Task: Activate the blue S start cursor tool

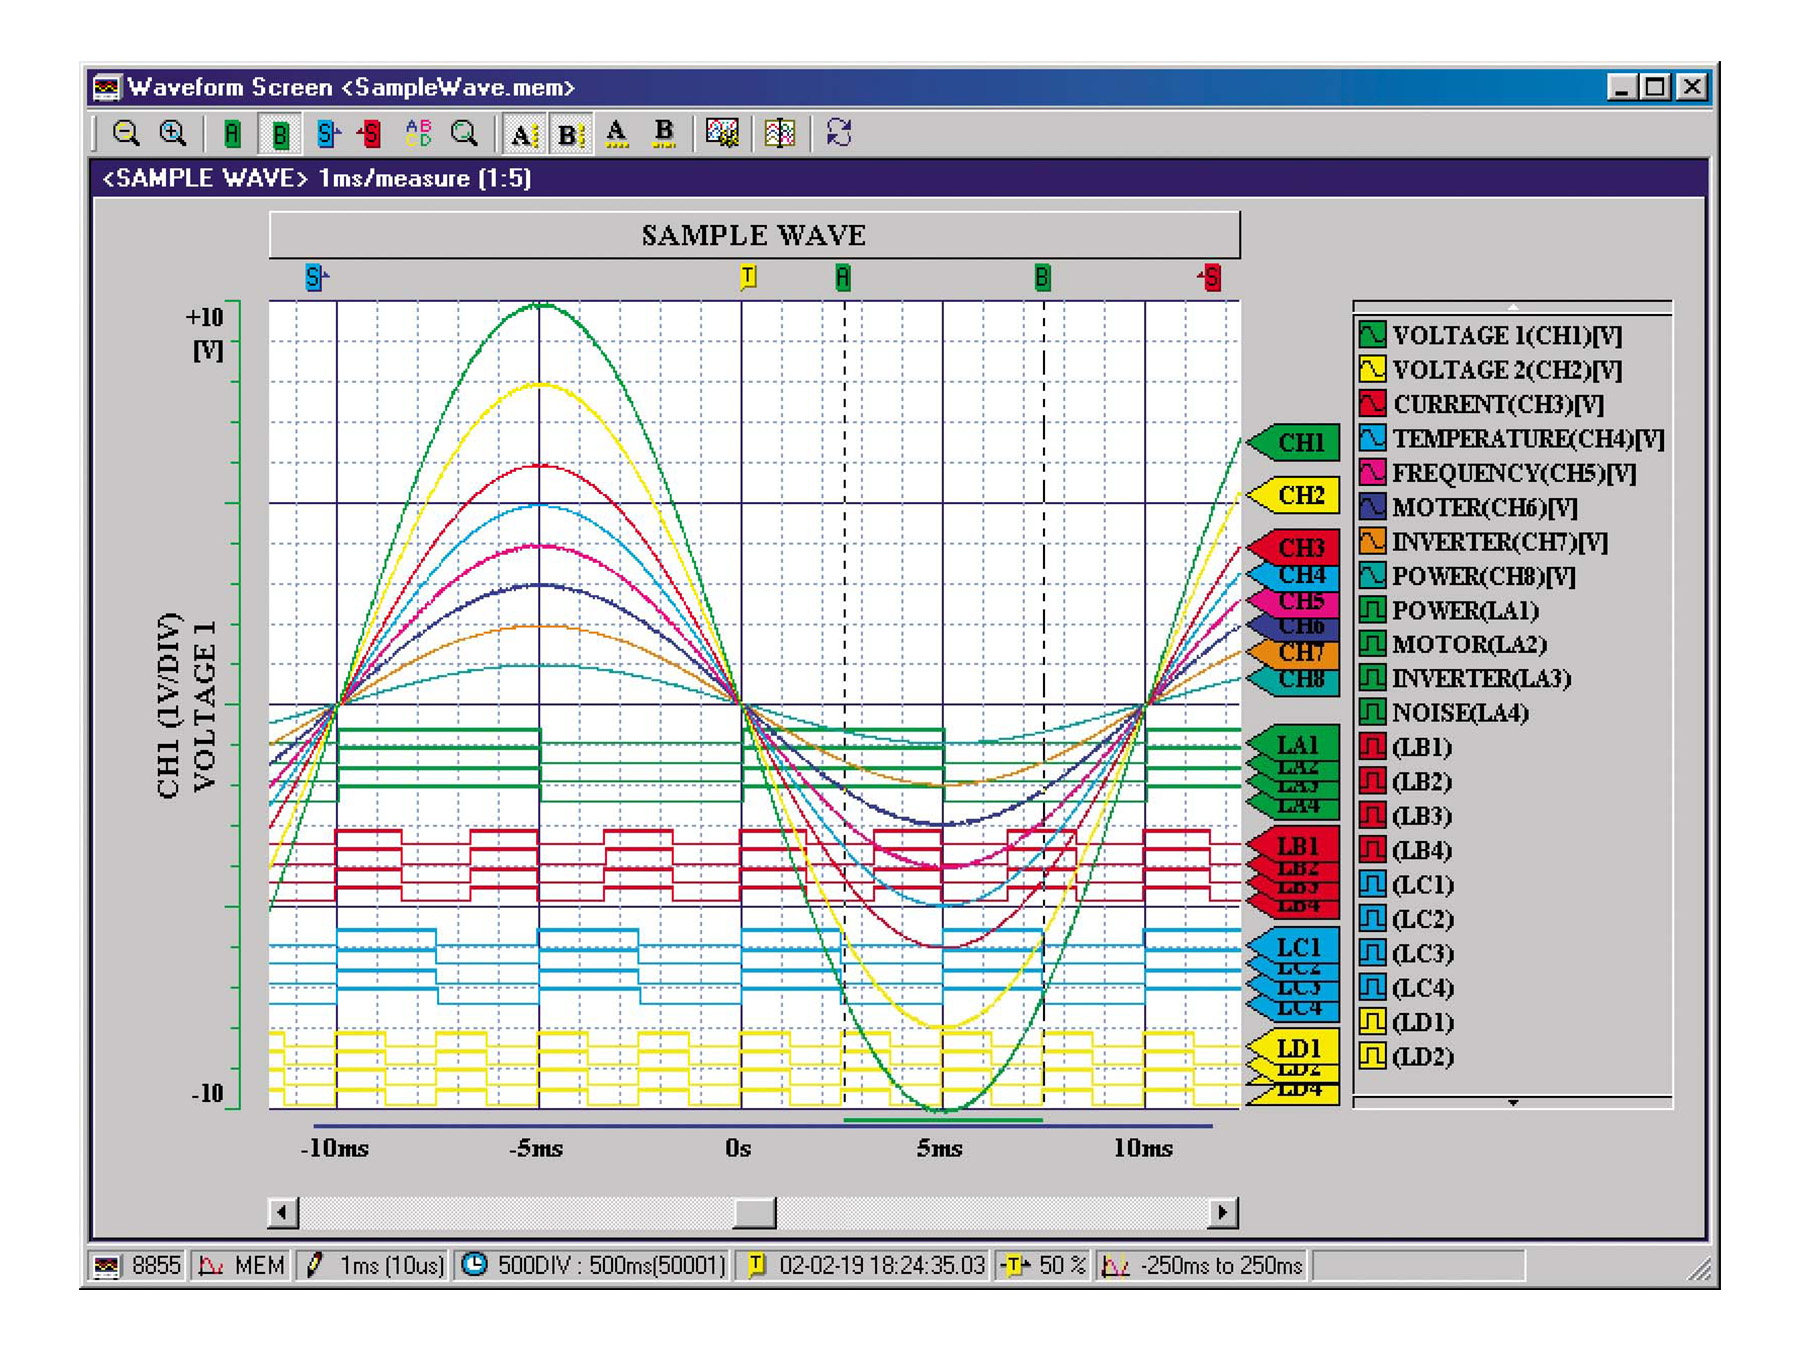Action: (x=327, y=133)
